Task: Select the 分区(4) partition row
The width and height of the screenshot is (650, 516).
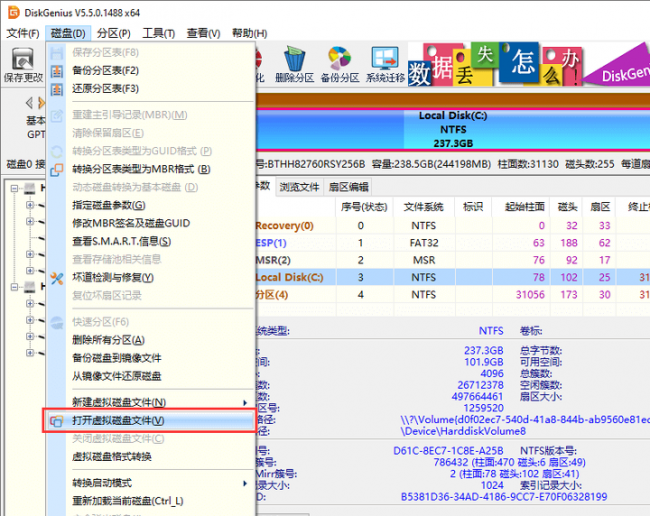Action: click(x=453, y=295)
